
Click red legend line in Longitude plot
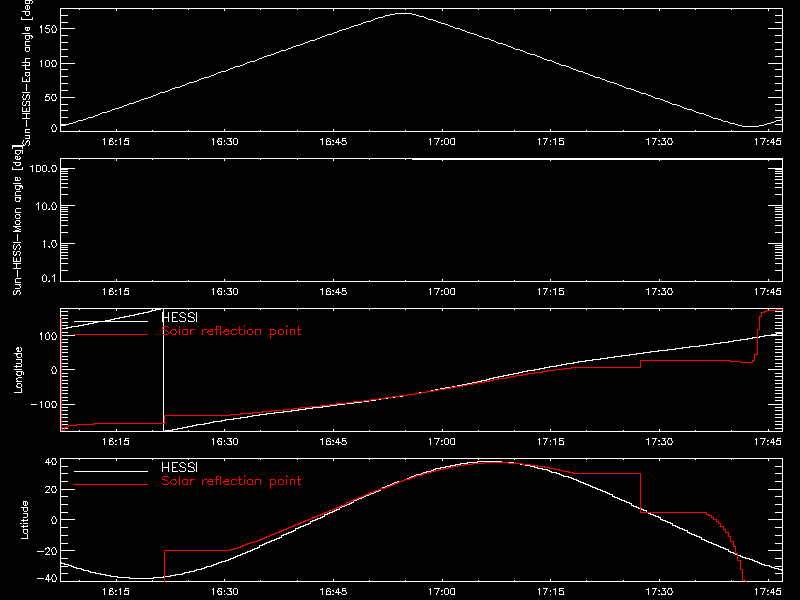(111, 335)
